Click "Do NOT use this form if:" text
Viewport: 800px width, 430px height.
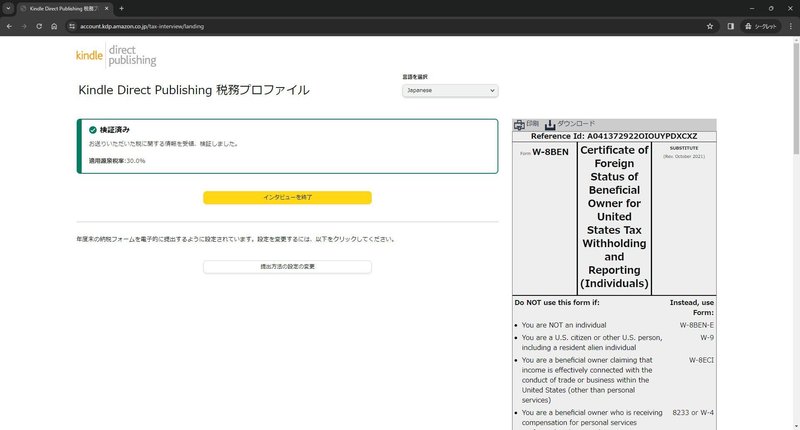[557, 302]
